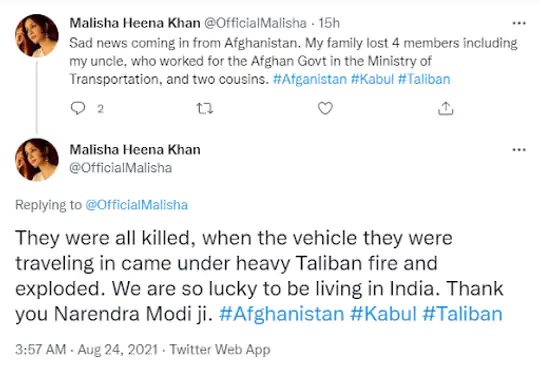Open three-dot menu on reply tweet
Image resolution: width=540 pixels, height=369 pixels.
519,150
